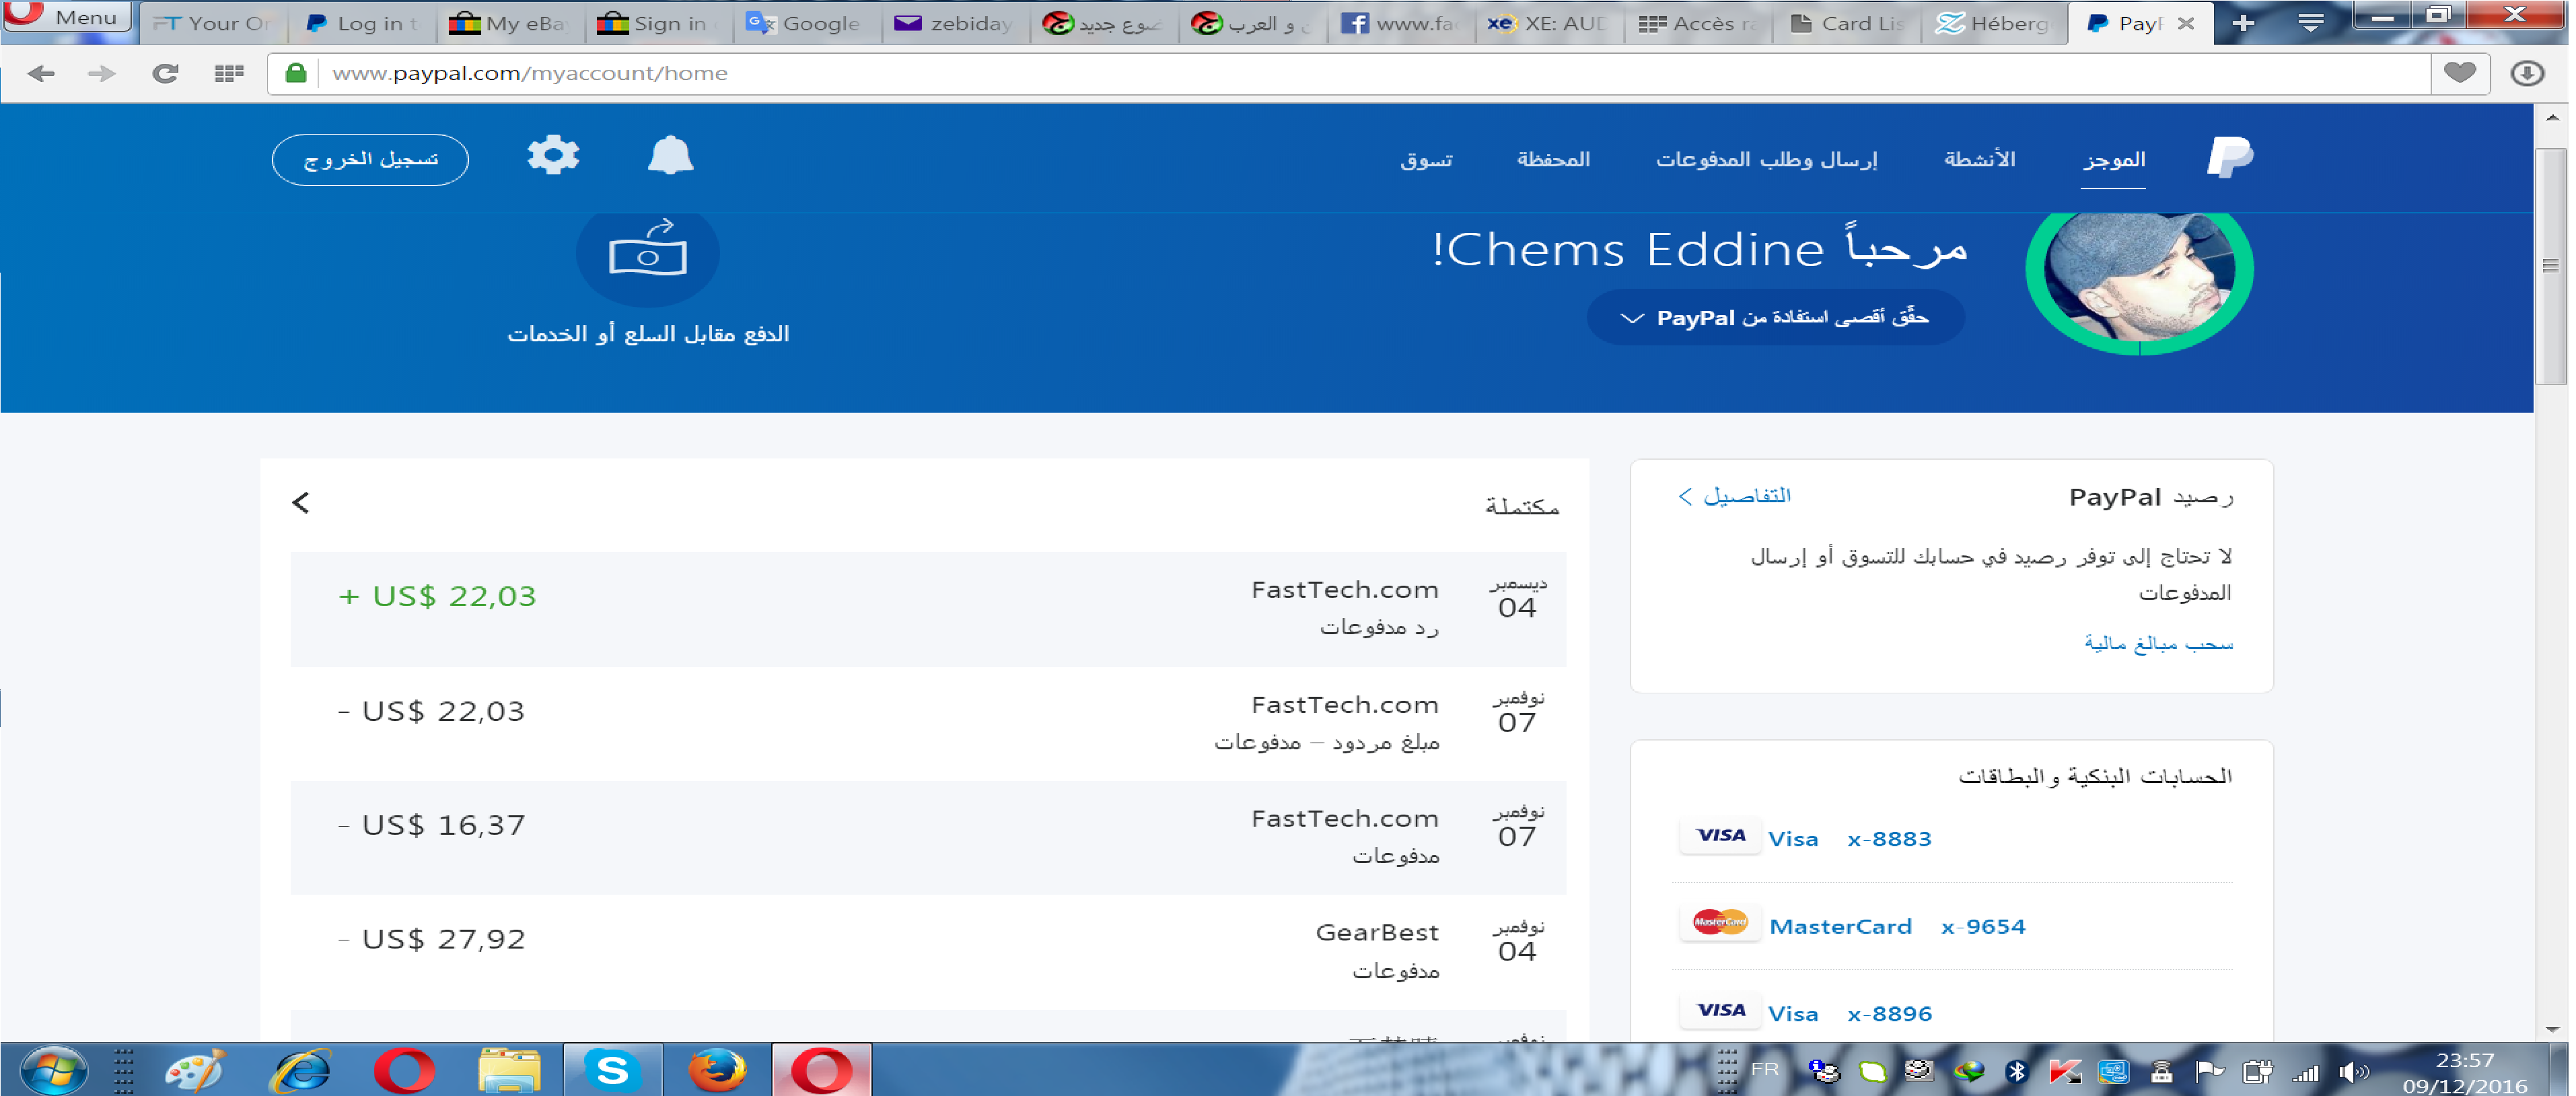Open PayPal settings gear icon
Image resolution: width=2576 pixels, height=1096 pixels.
pos(553,156)
